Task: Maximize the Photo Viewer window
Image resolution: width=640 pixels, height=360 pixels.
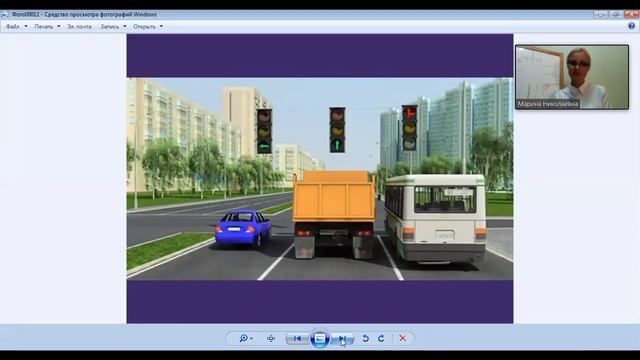Action: [x=616, y=14]
